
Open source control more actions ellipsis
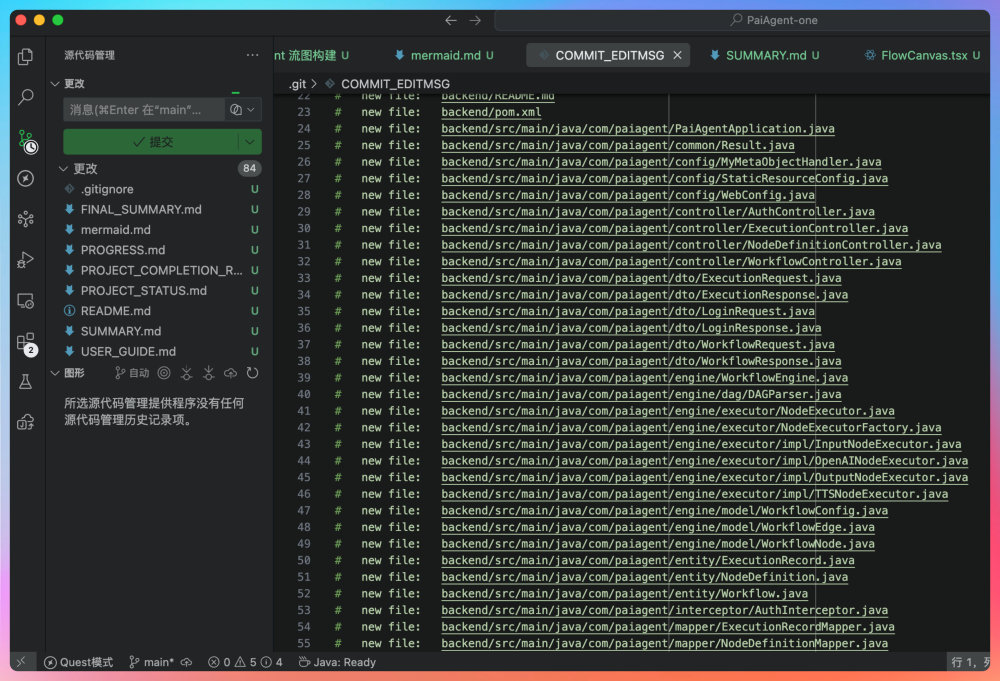pyautogui.click(x=252, y=55)
